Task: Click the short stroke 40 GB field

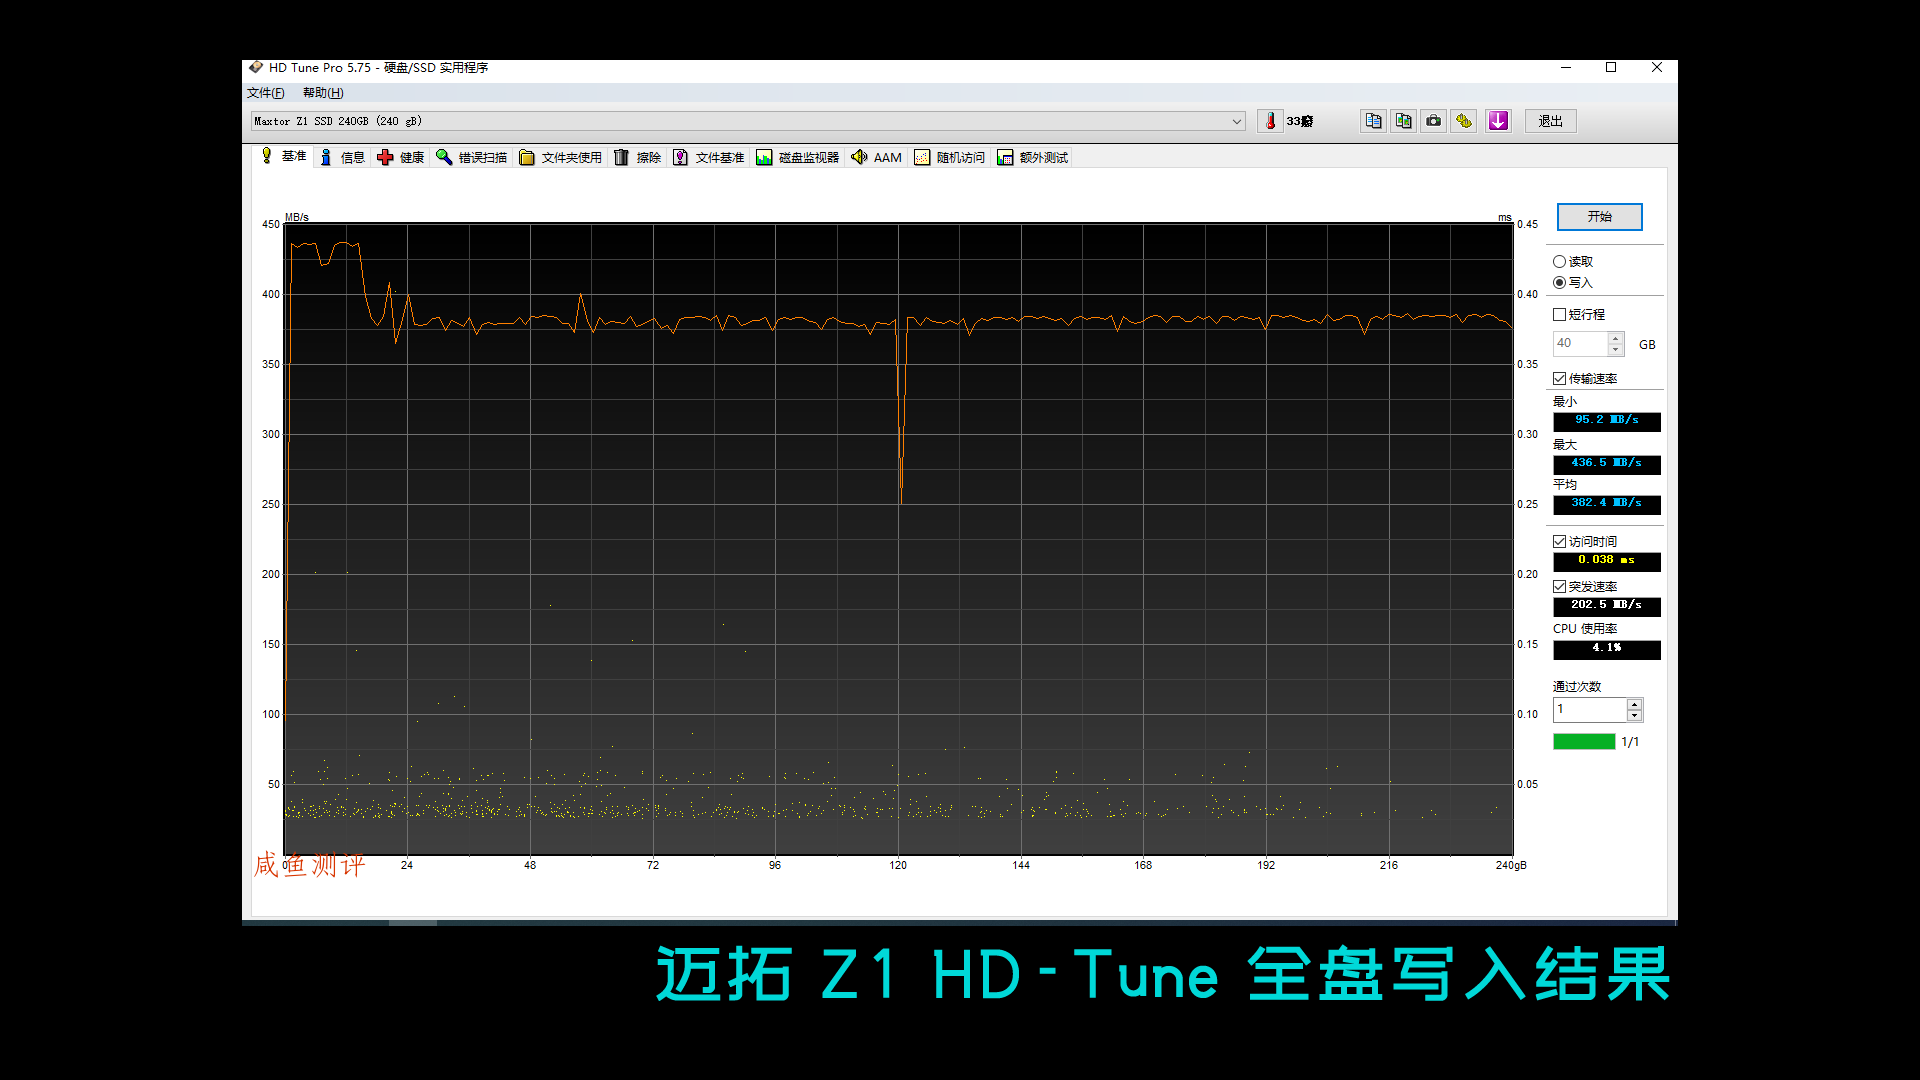Action: pos(1580,344)
